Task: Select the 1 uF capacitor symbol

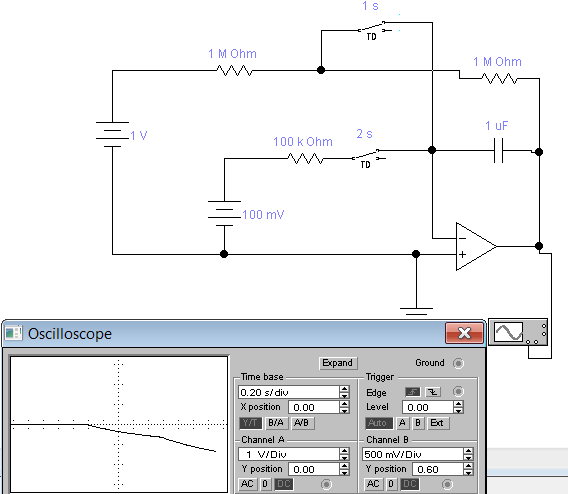Action: [x=498, y=150]
